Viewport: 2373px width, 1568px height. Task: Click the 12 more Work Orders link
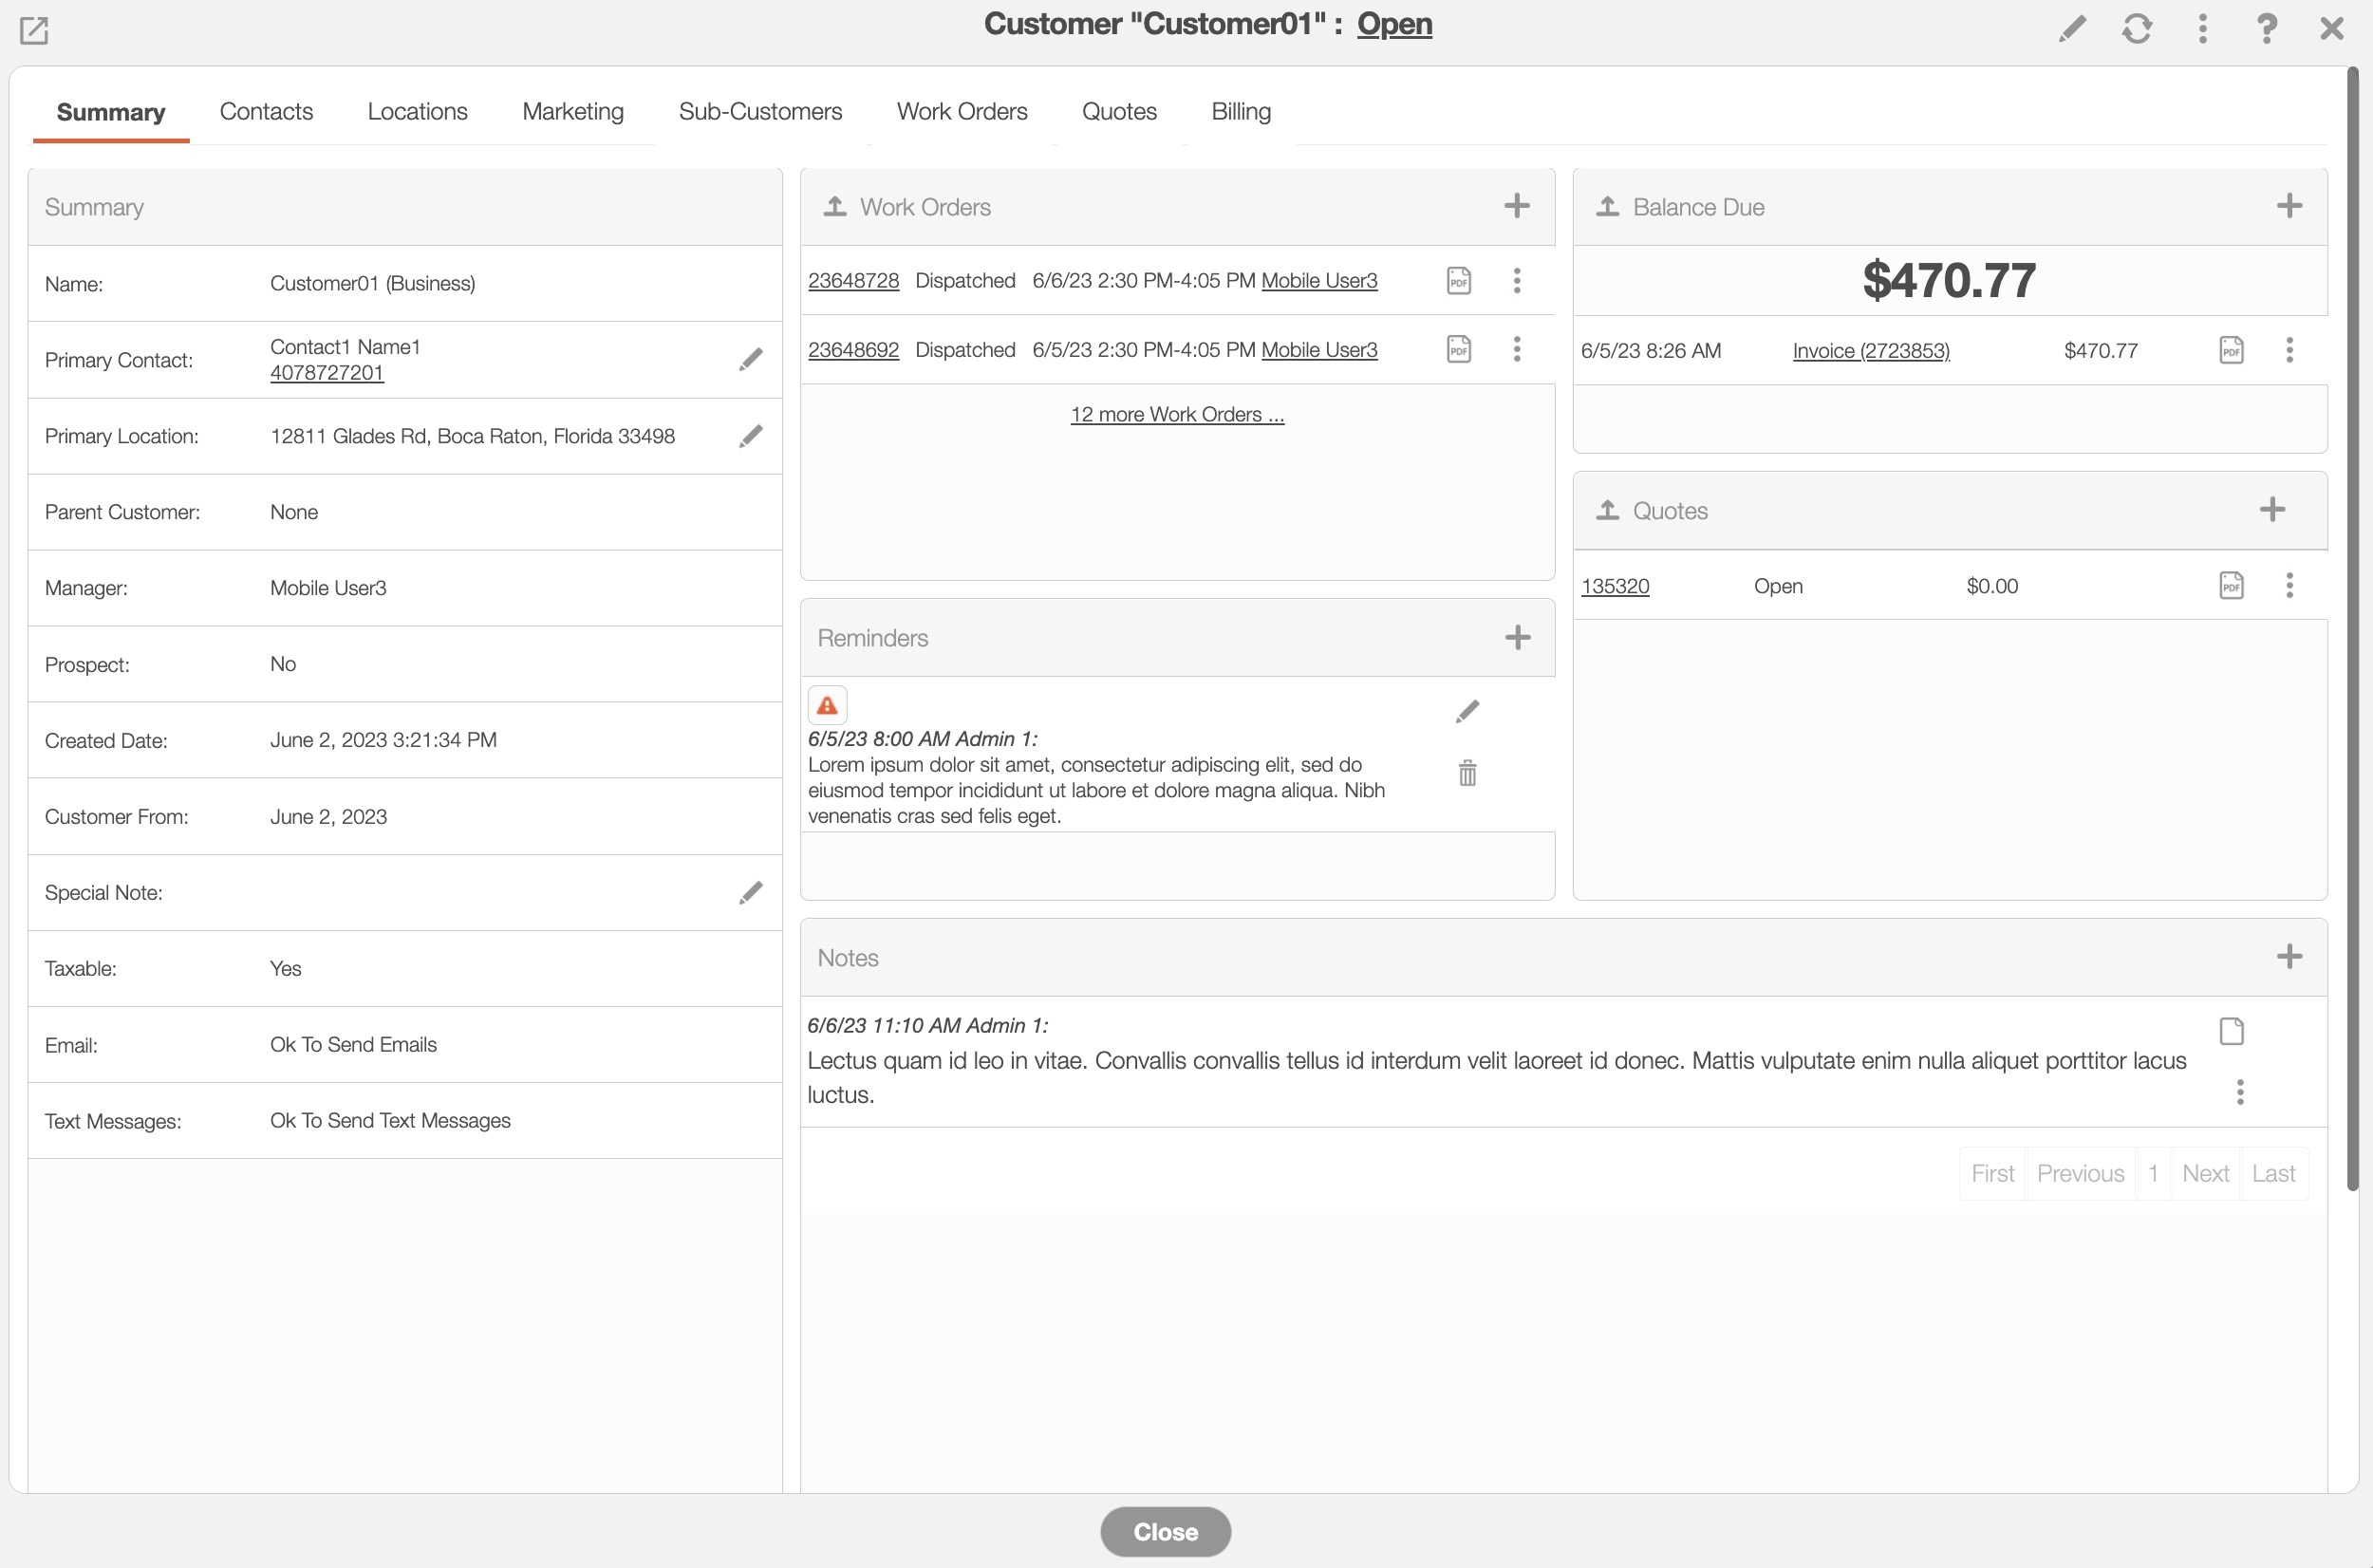point(1177,414)
